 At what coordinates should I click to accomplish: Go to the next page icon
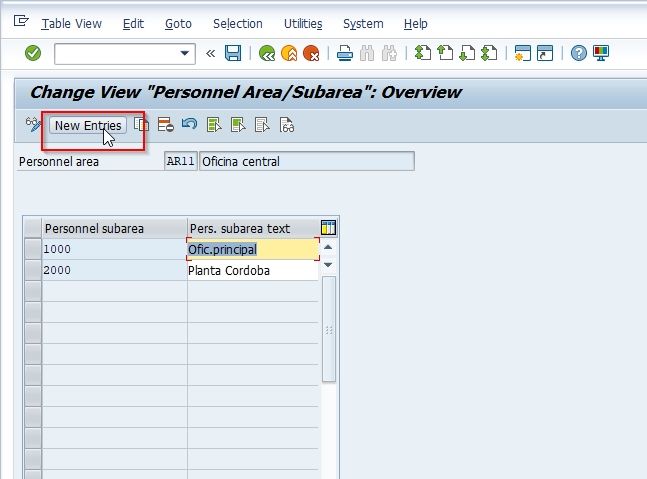pos(467,53)
